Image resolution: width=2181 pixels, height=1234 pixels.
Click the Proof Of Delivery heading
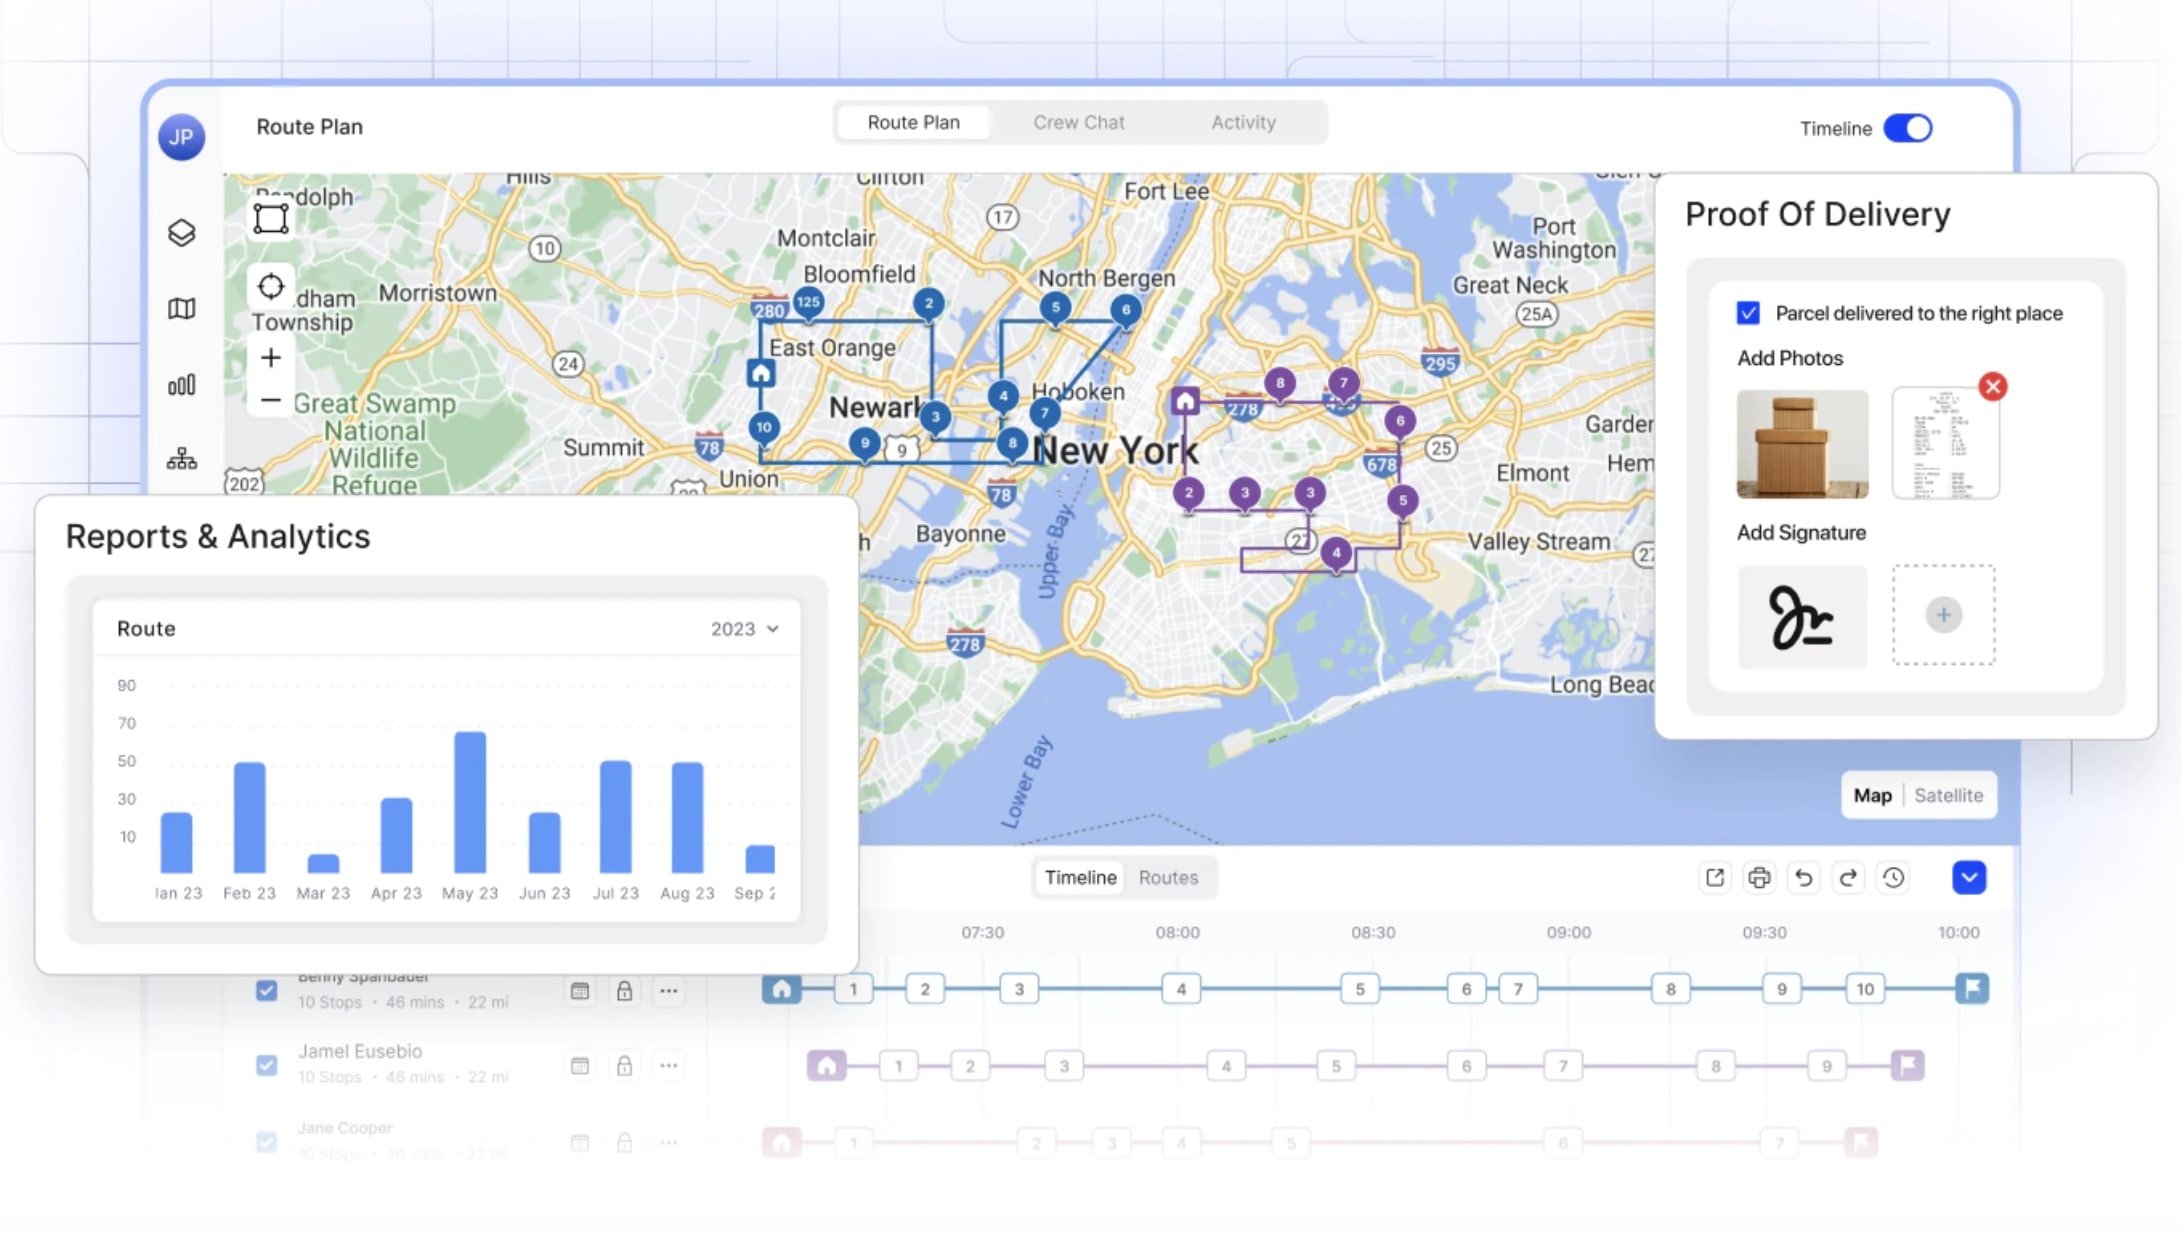click(x=1818, y=214)
